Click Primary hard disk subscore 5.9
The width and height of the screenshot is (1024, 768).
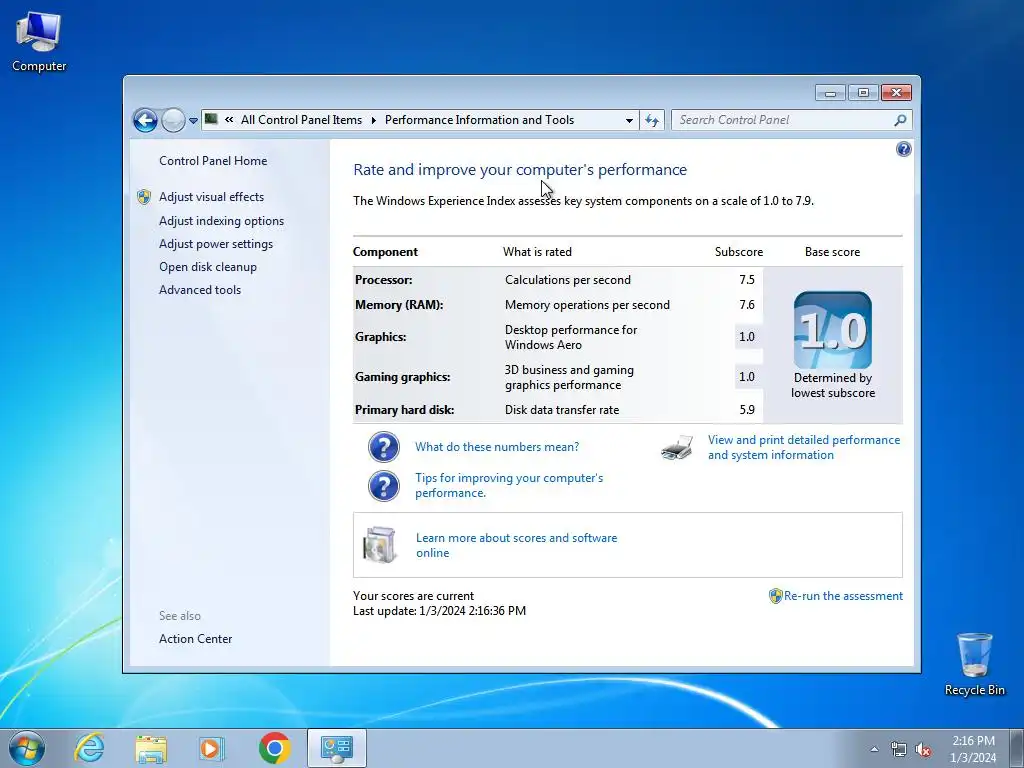746,410
